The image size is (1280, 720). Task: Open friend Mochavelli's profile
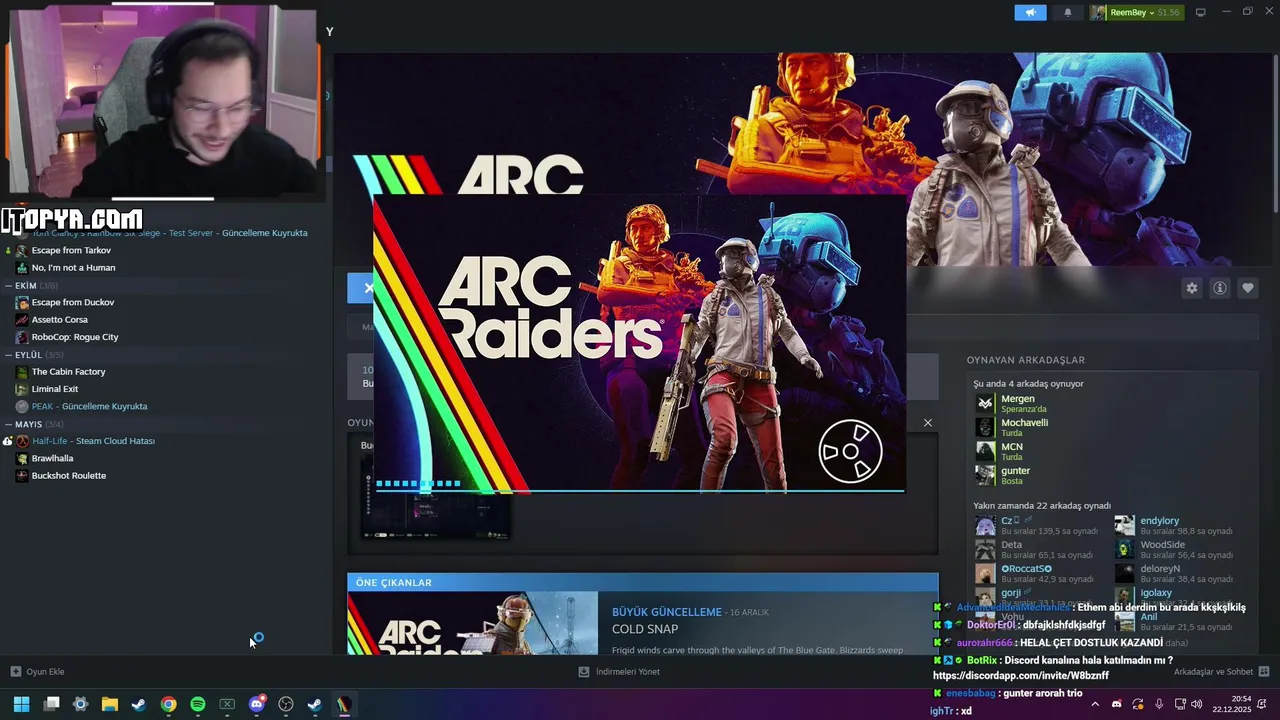pyautogui.click(x=1025, y=423)
